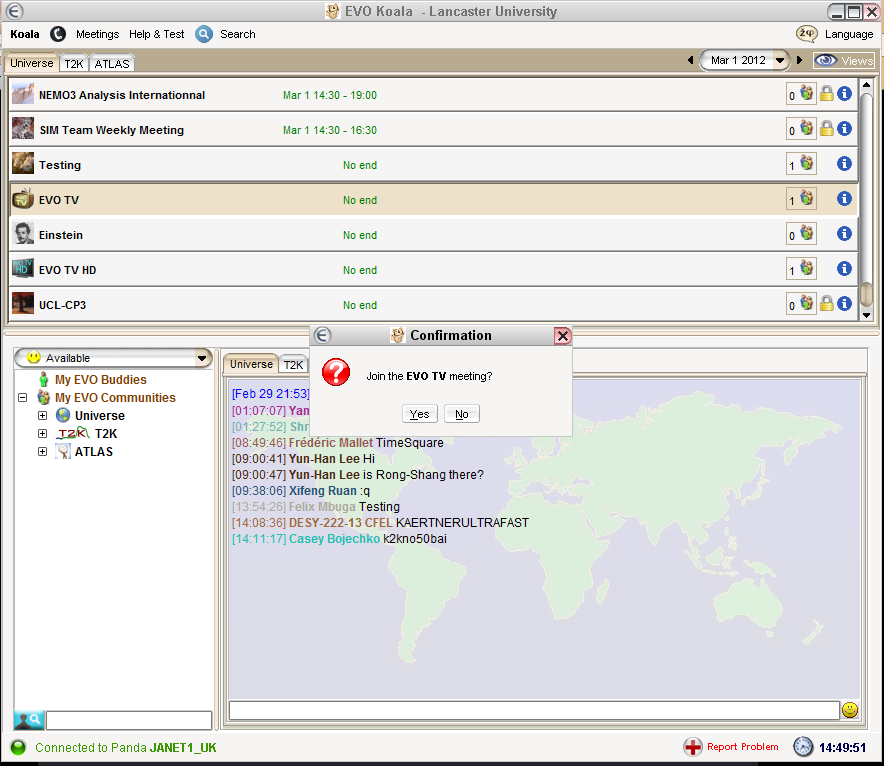Go to next date with right arrow
The width and height of the screenshot is (884, 766).
coord(800,61)
